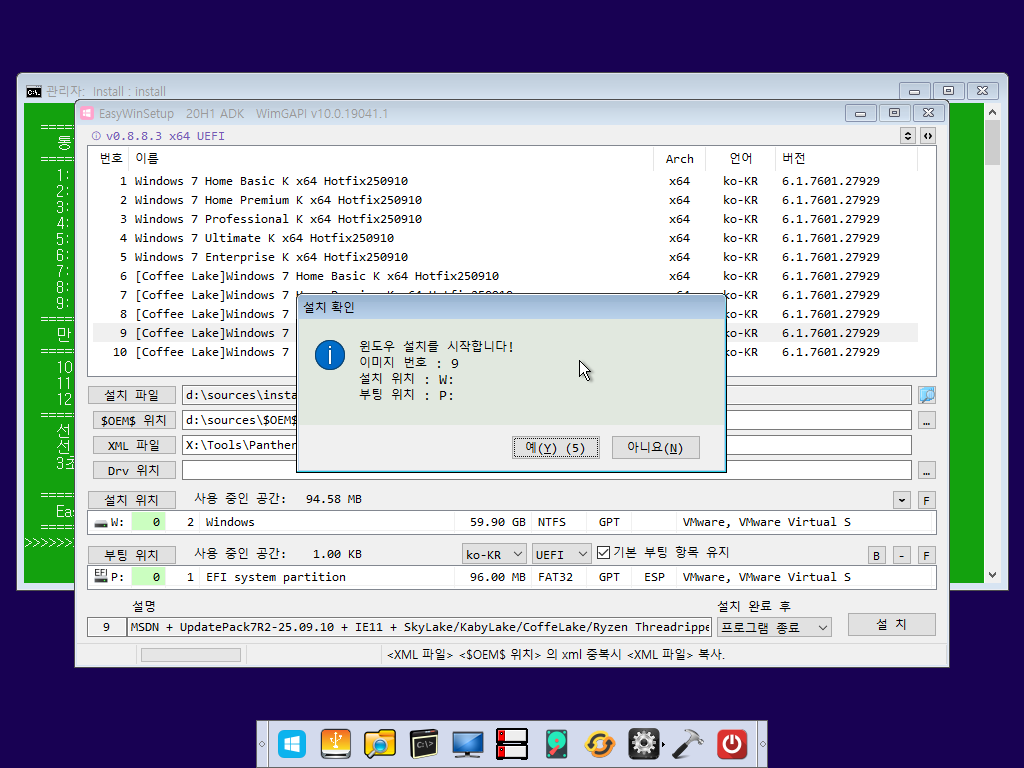Select the W: Windows partition row
1024x768 pixels.
tap(511, 522)
